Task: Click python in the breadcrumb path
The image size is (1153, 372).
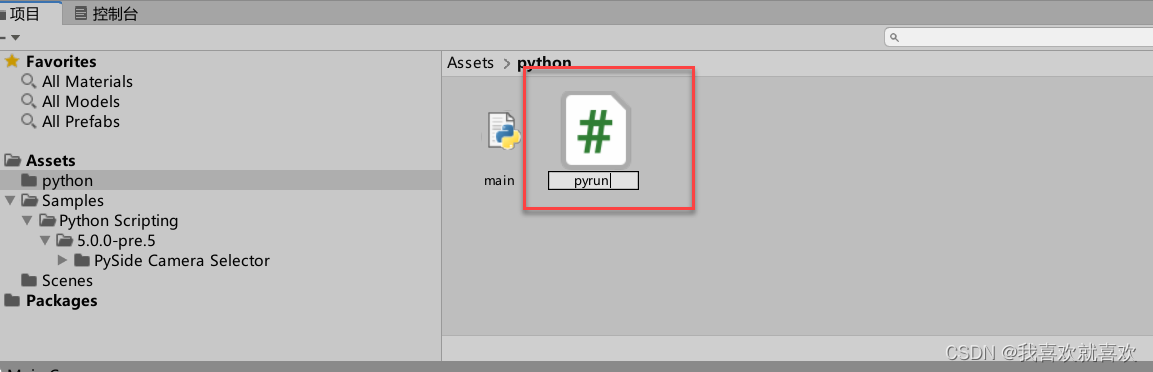Action: [544, 63]
